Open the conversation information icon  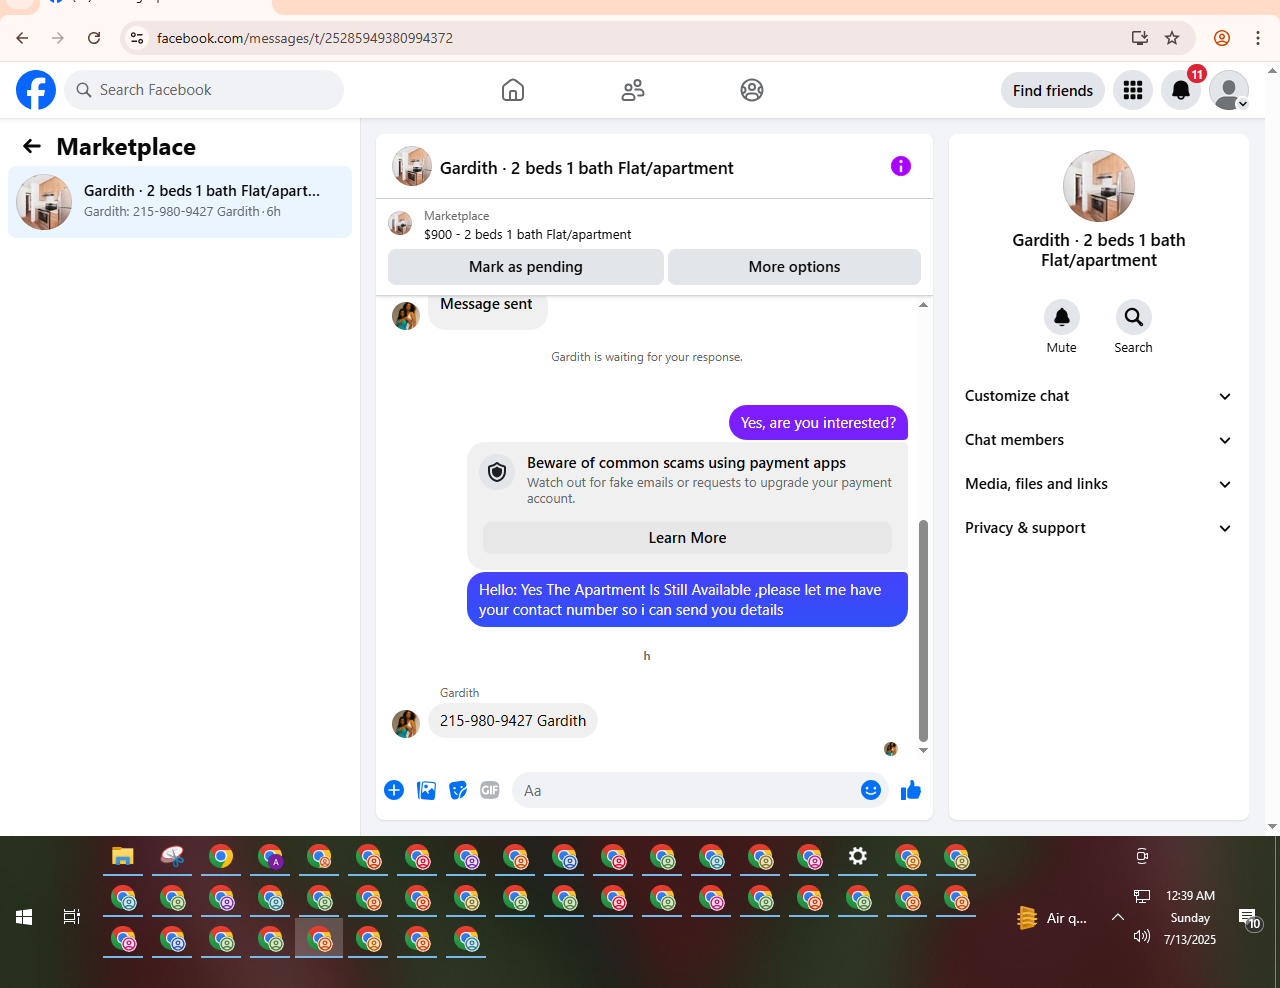pyautogui.click(x=901, y=166)
